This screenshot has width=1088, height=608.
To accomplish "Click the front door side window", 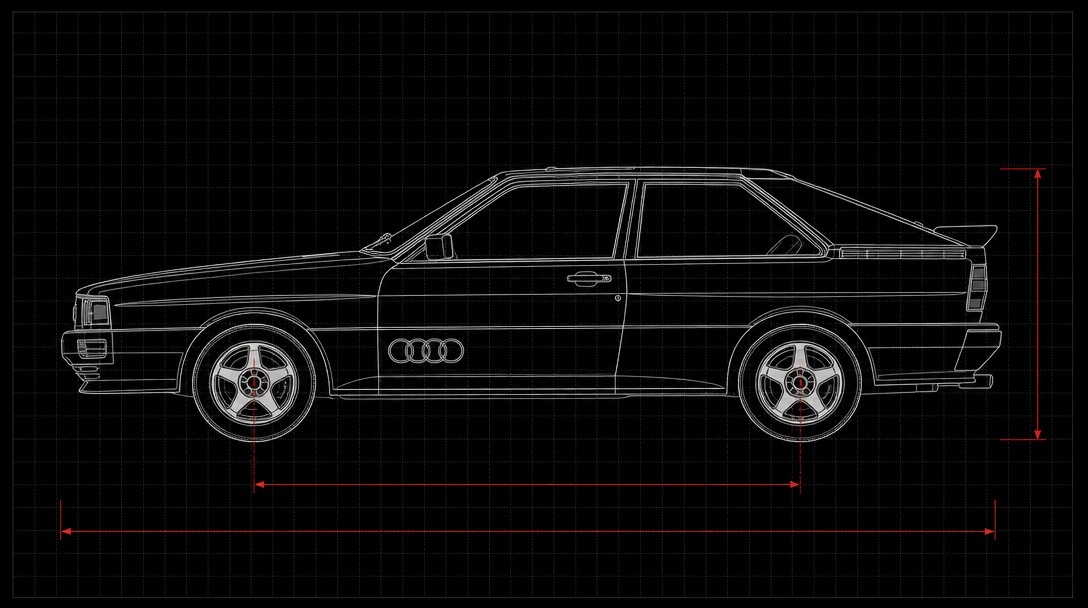I will click(535, 221).
